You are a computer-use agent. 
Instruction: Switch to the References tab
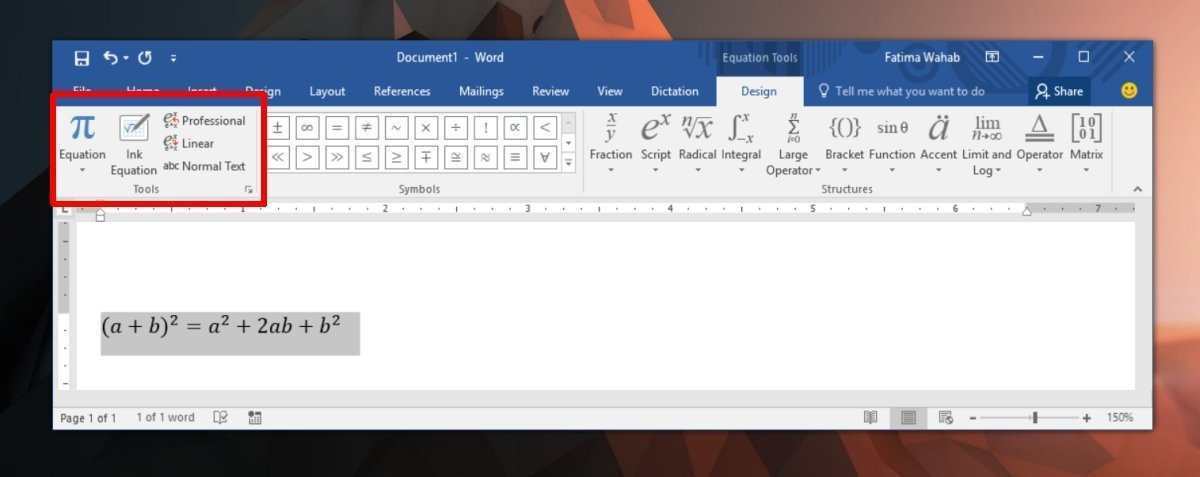click(x=402, y=91)
